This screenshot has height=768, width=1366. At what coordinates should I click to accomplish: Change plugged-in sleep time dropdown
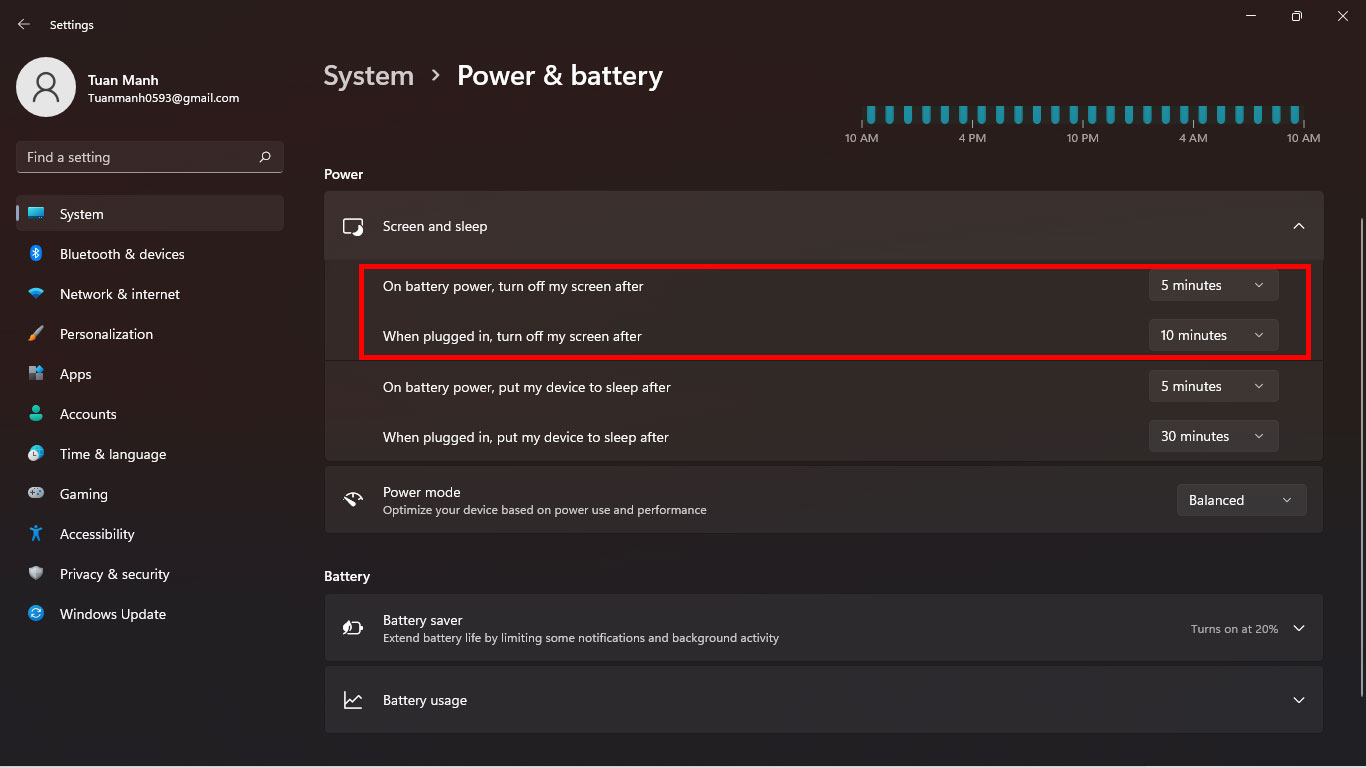[1213, 436]
